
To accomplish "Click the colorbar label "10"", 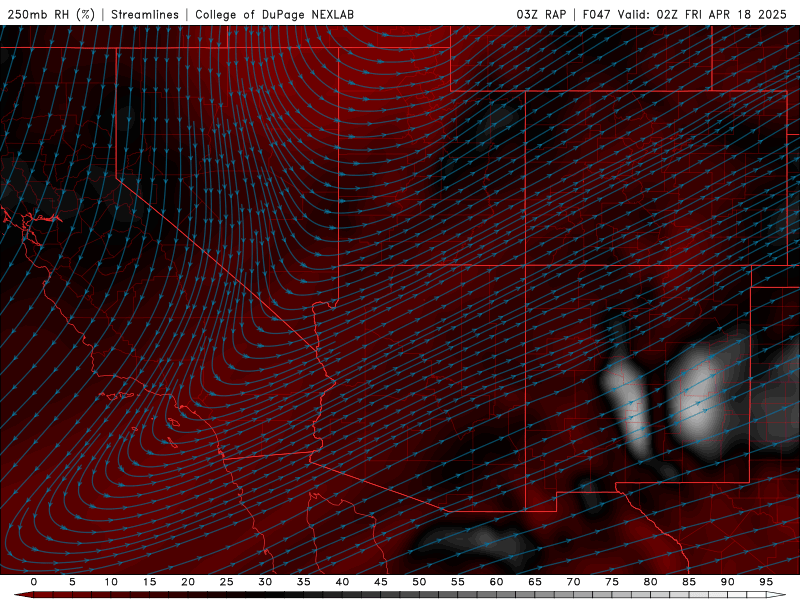I will (111, 582).
